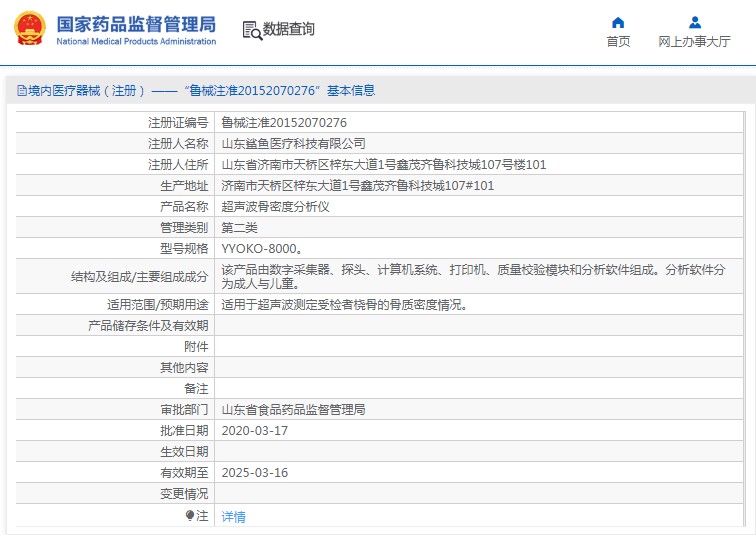Screen dimensions: 756x535
Task: Click the document icon before 境内医疗器械
Action: [x=21, y=91]
